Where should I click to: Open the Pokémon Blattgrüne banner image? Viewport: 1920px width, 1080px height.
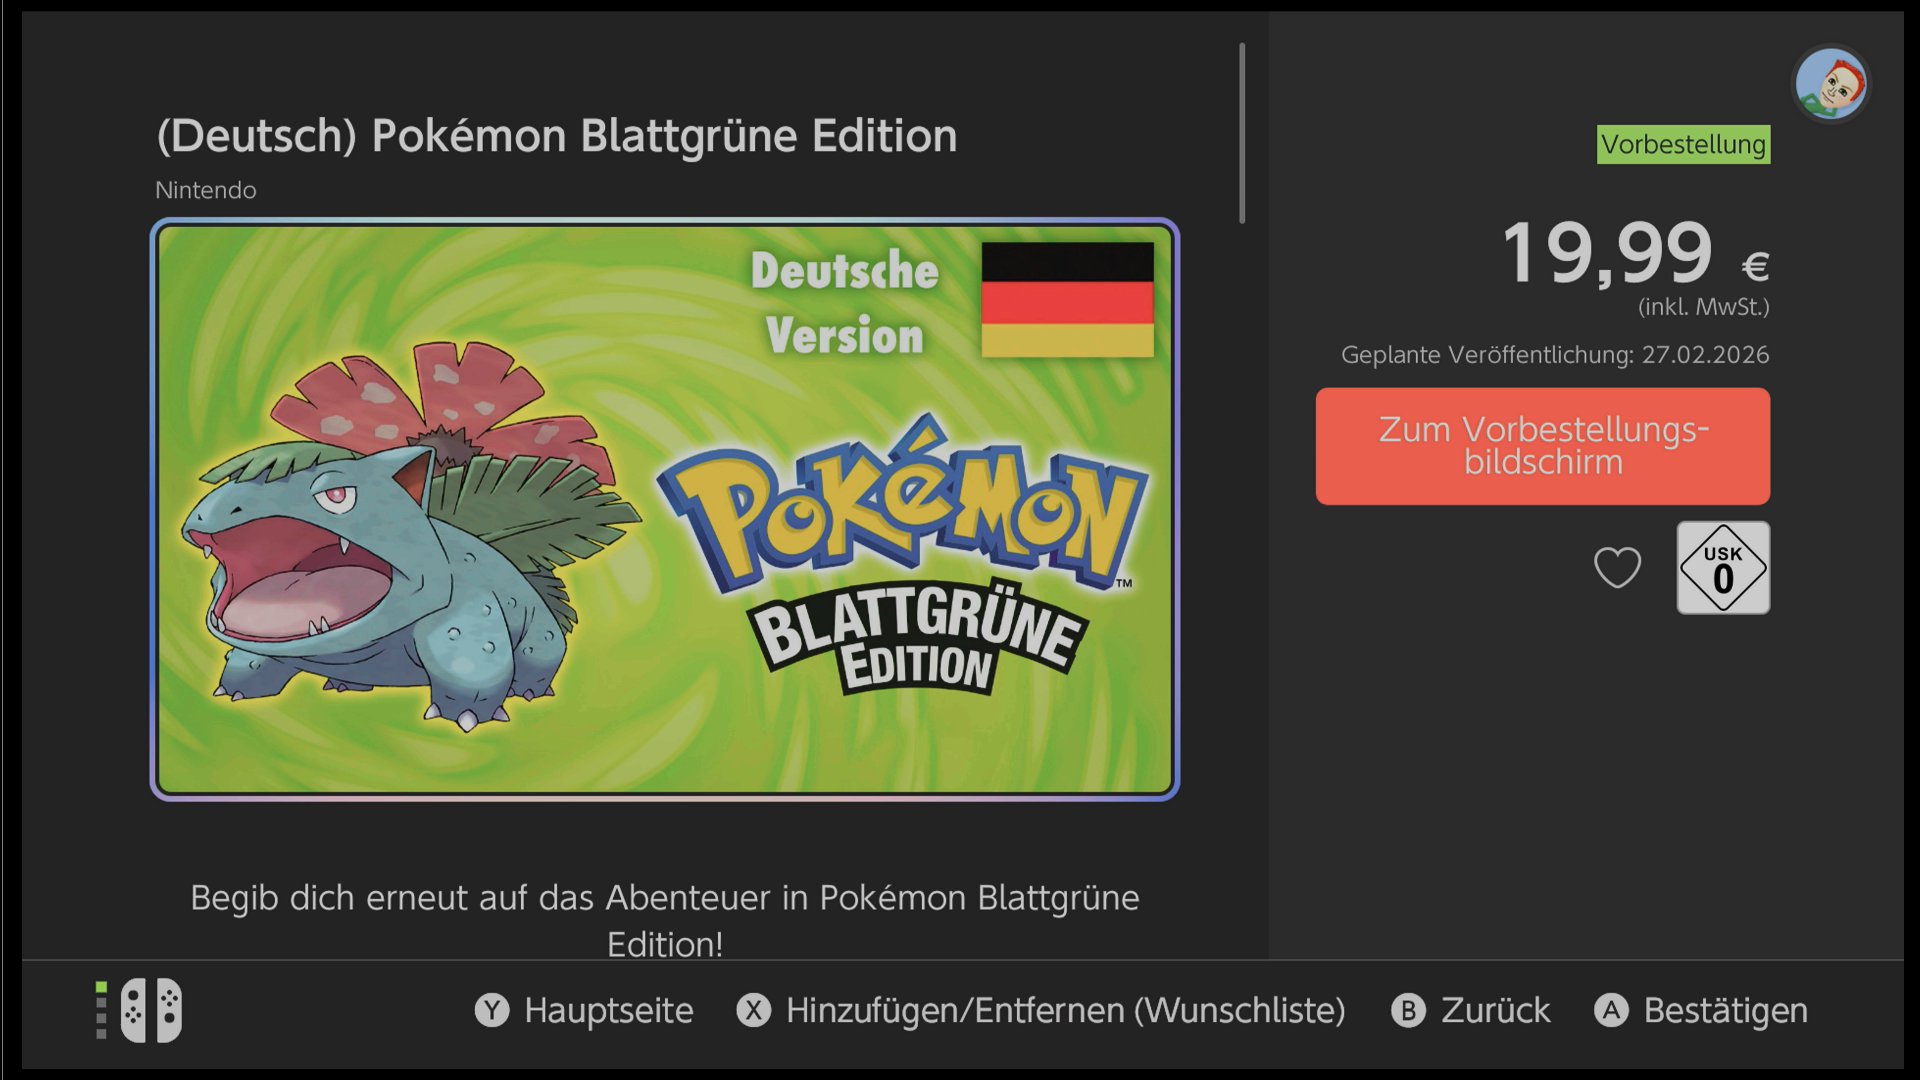point(664,509)
